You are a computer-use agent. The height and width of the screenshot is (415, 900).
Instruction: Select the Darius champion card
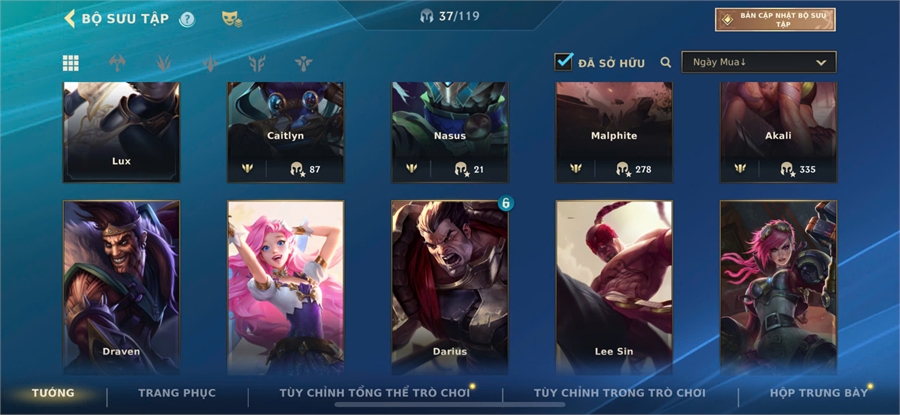click(x=449, y=287)
